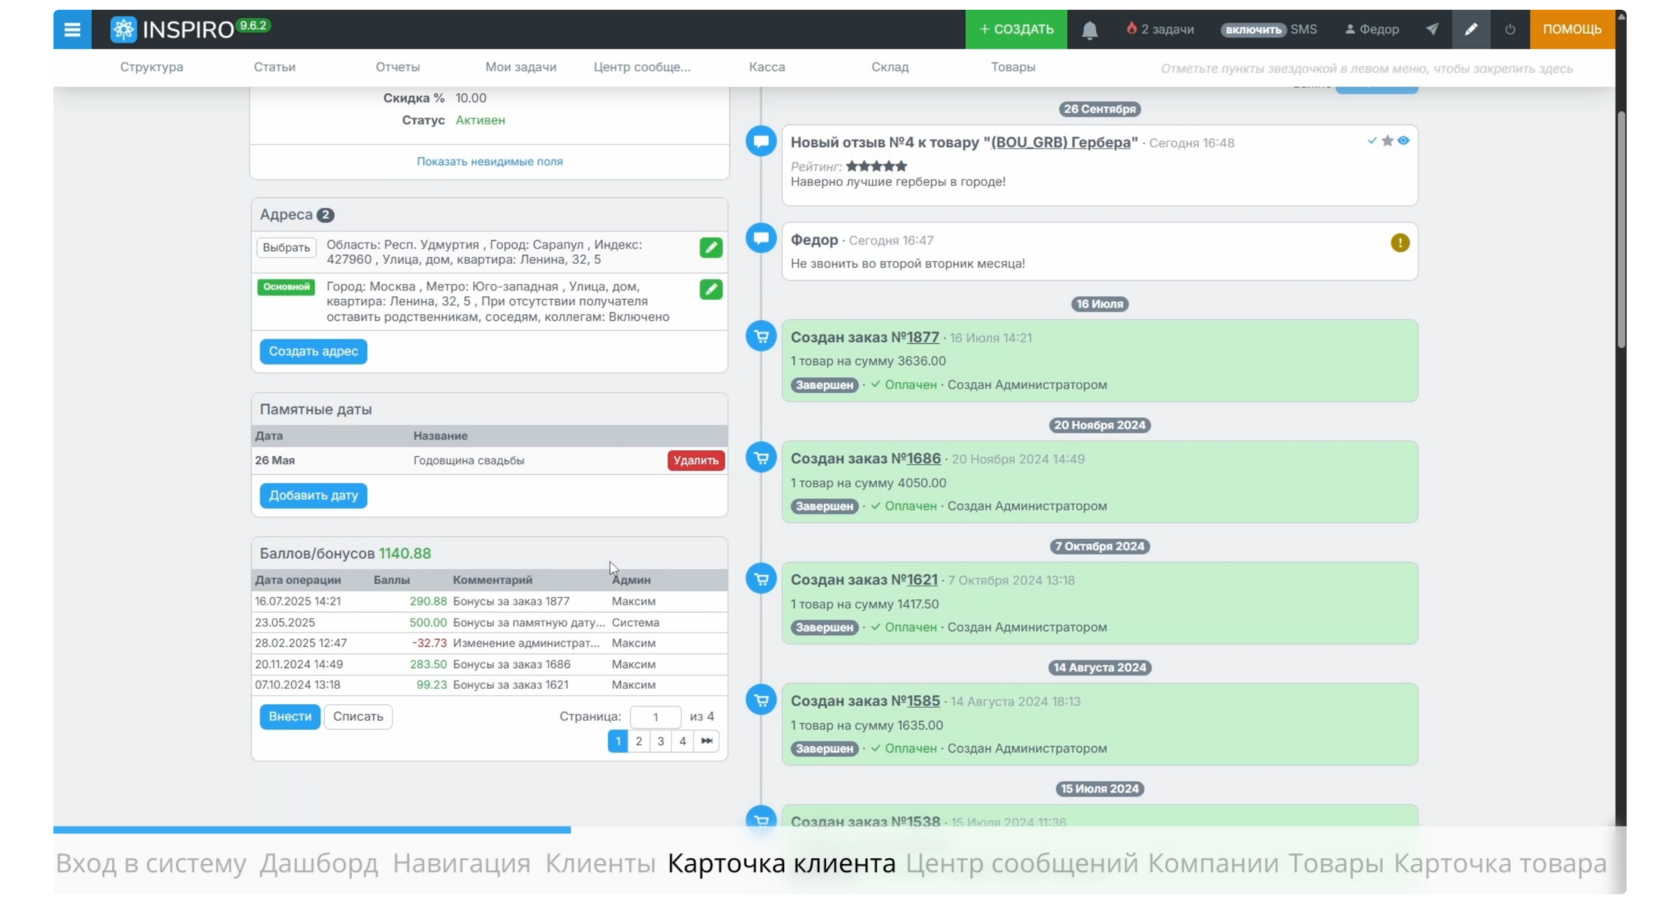The height and width of the screenshot is (904, 1680).
Task: Go to bonus page 4
Action: coord(683,741)
